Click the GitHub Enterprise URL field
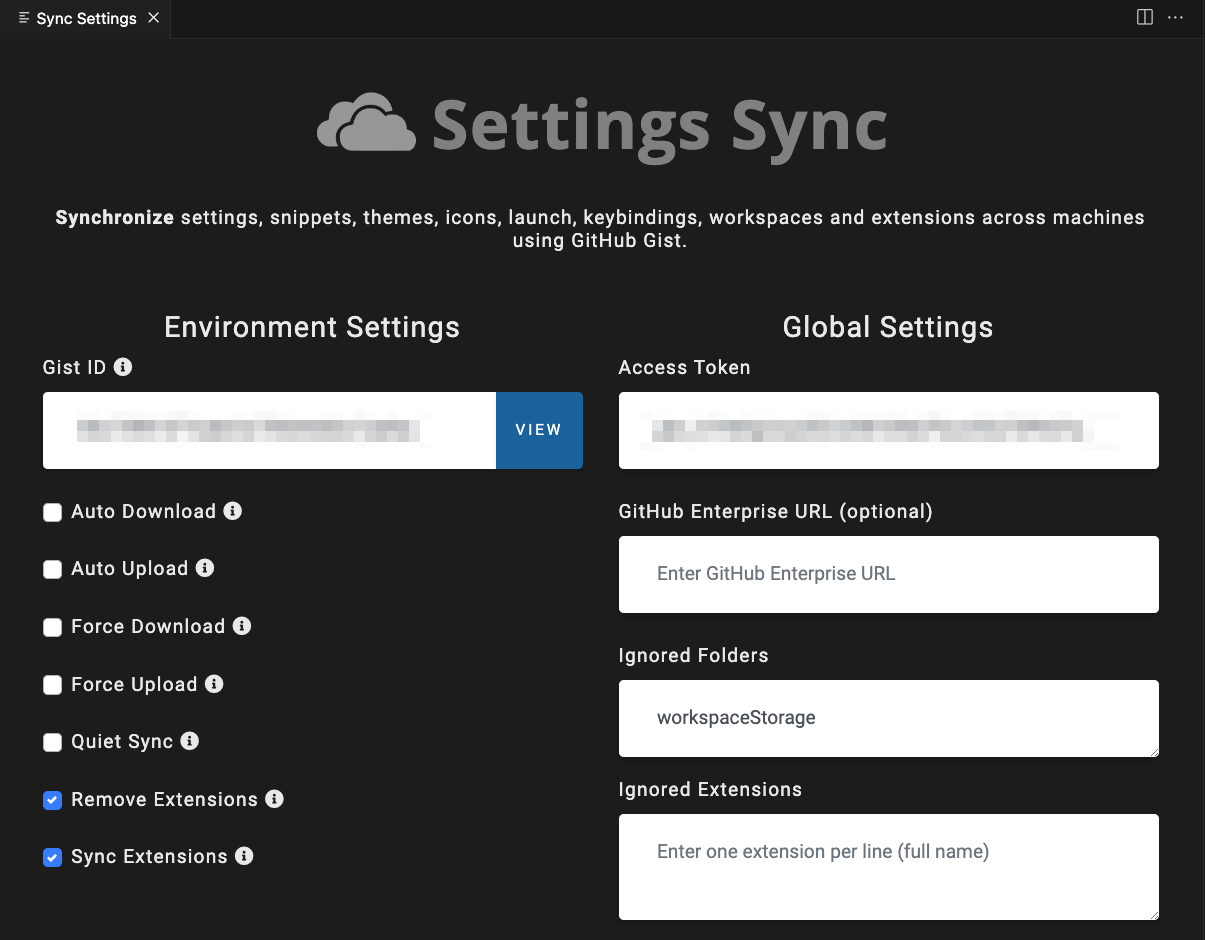 point(889,574)
